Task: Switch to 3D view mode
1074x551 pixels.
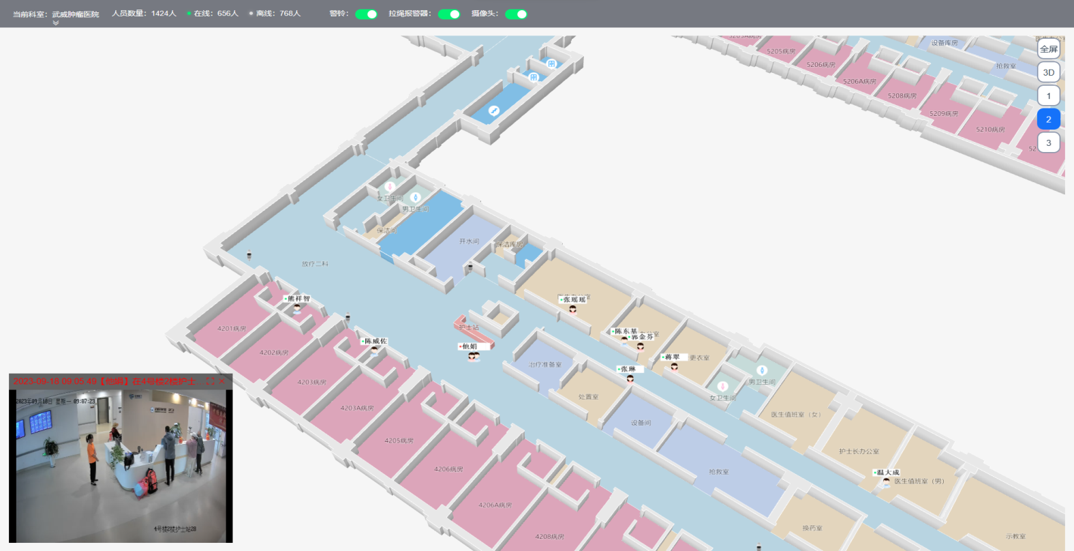Action: tap(1048, 72)
